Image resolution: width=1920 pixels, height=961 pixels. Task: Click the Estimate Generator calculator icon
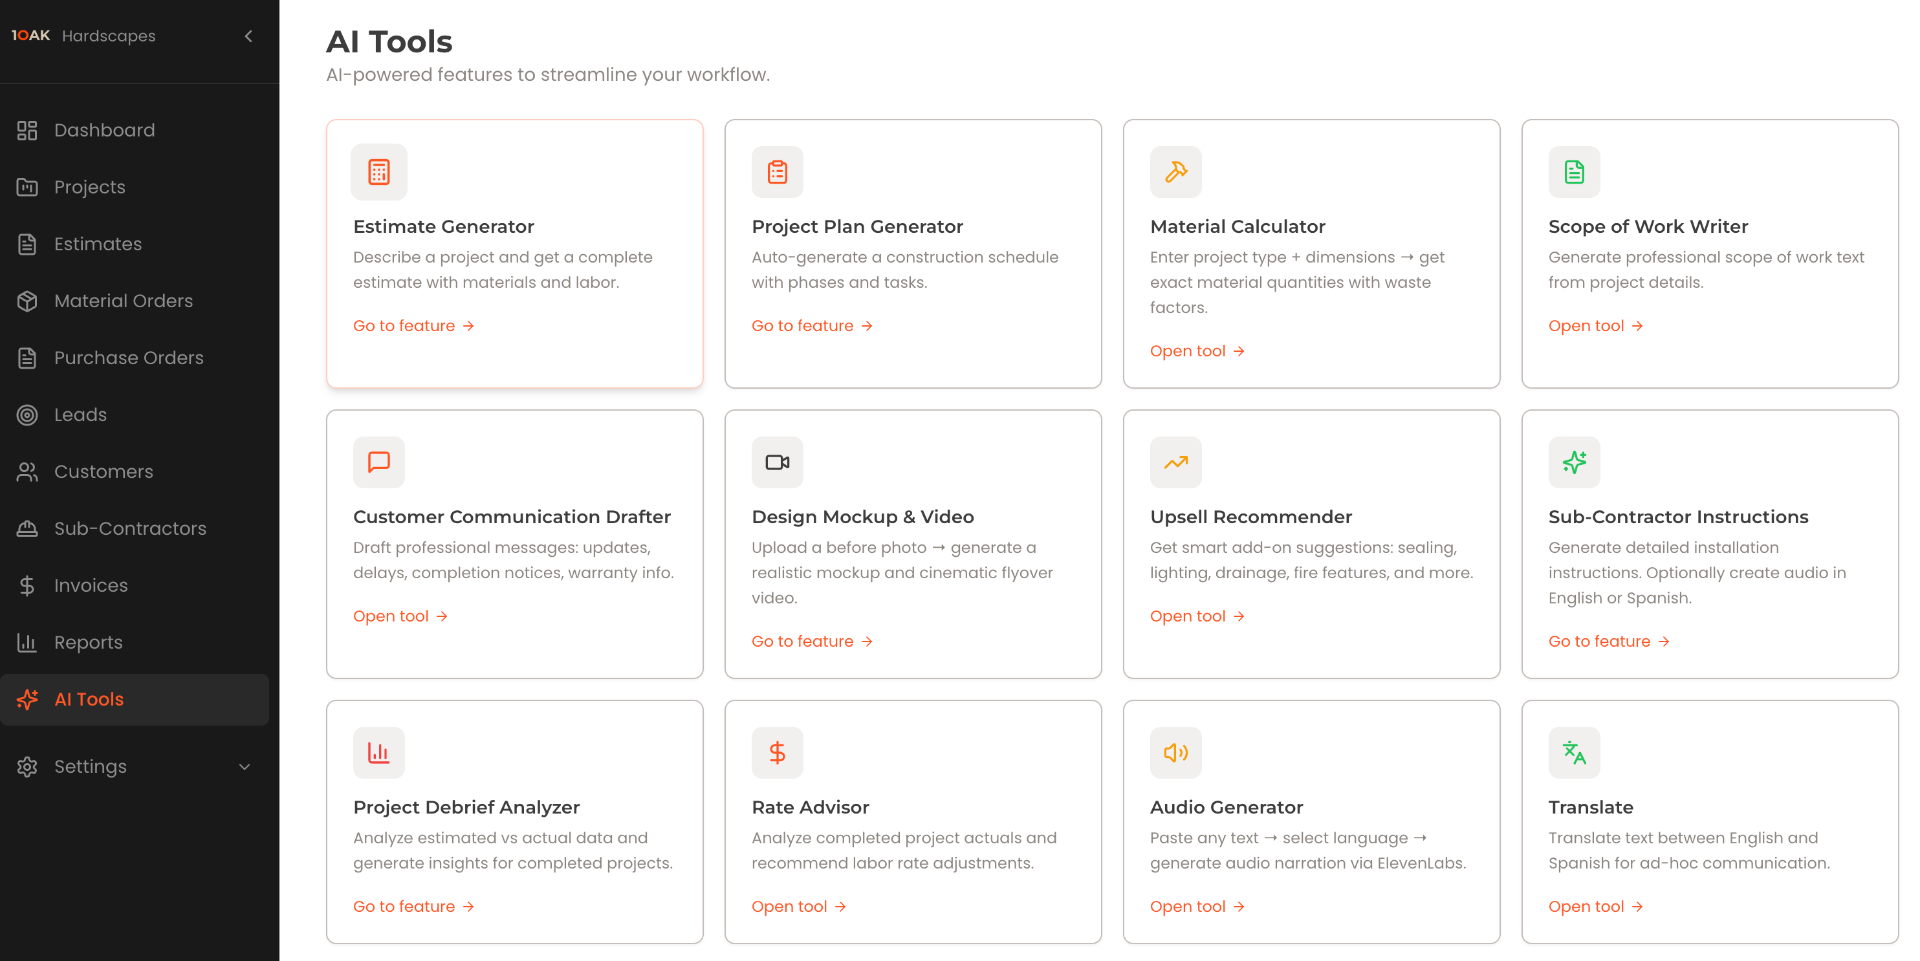(x=379, y=172)
